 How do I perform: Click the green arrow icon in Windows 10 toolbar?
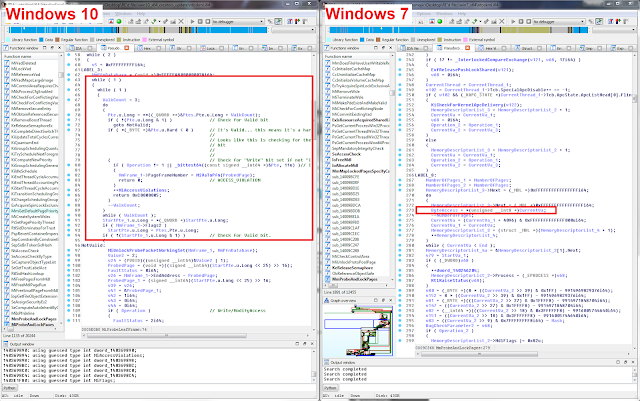tap(154, 21)
